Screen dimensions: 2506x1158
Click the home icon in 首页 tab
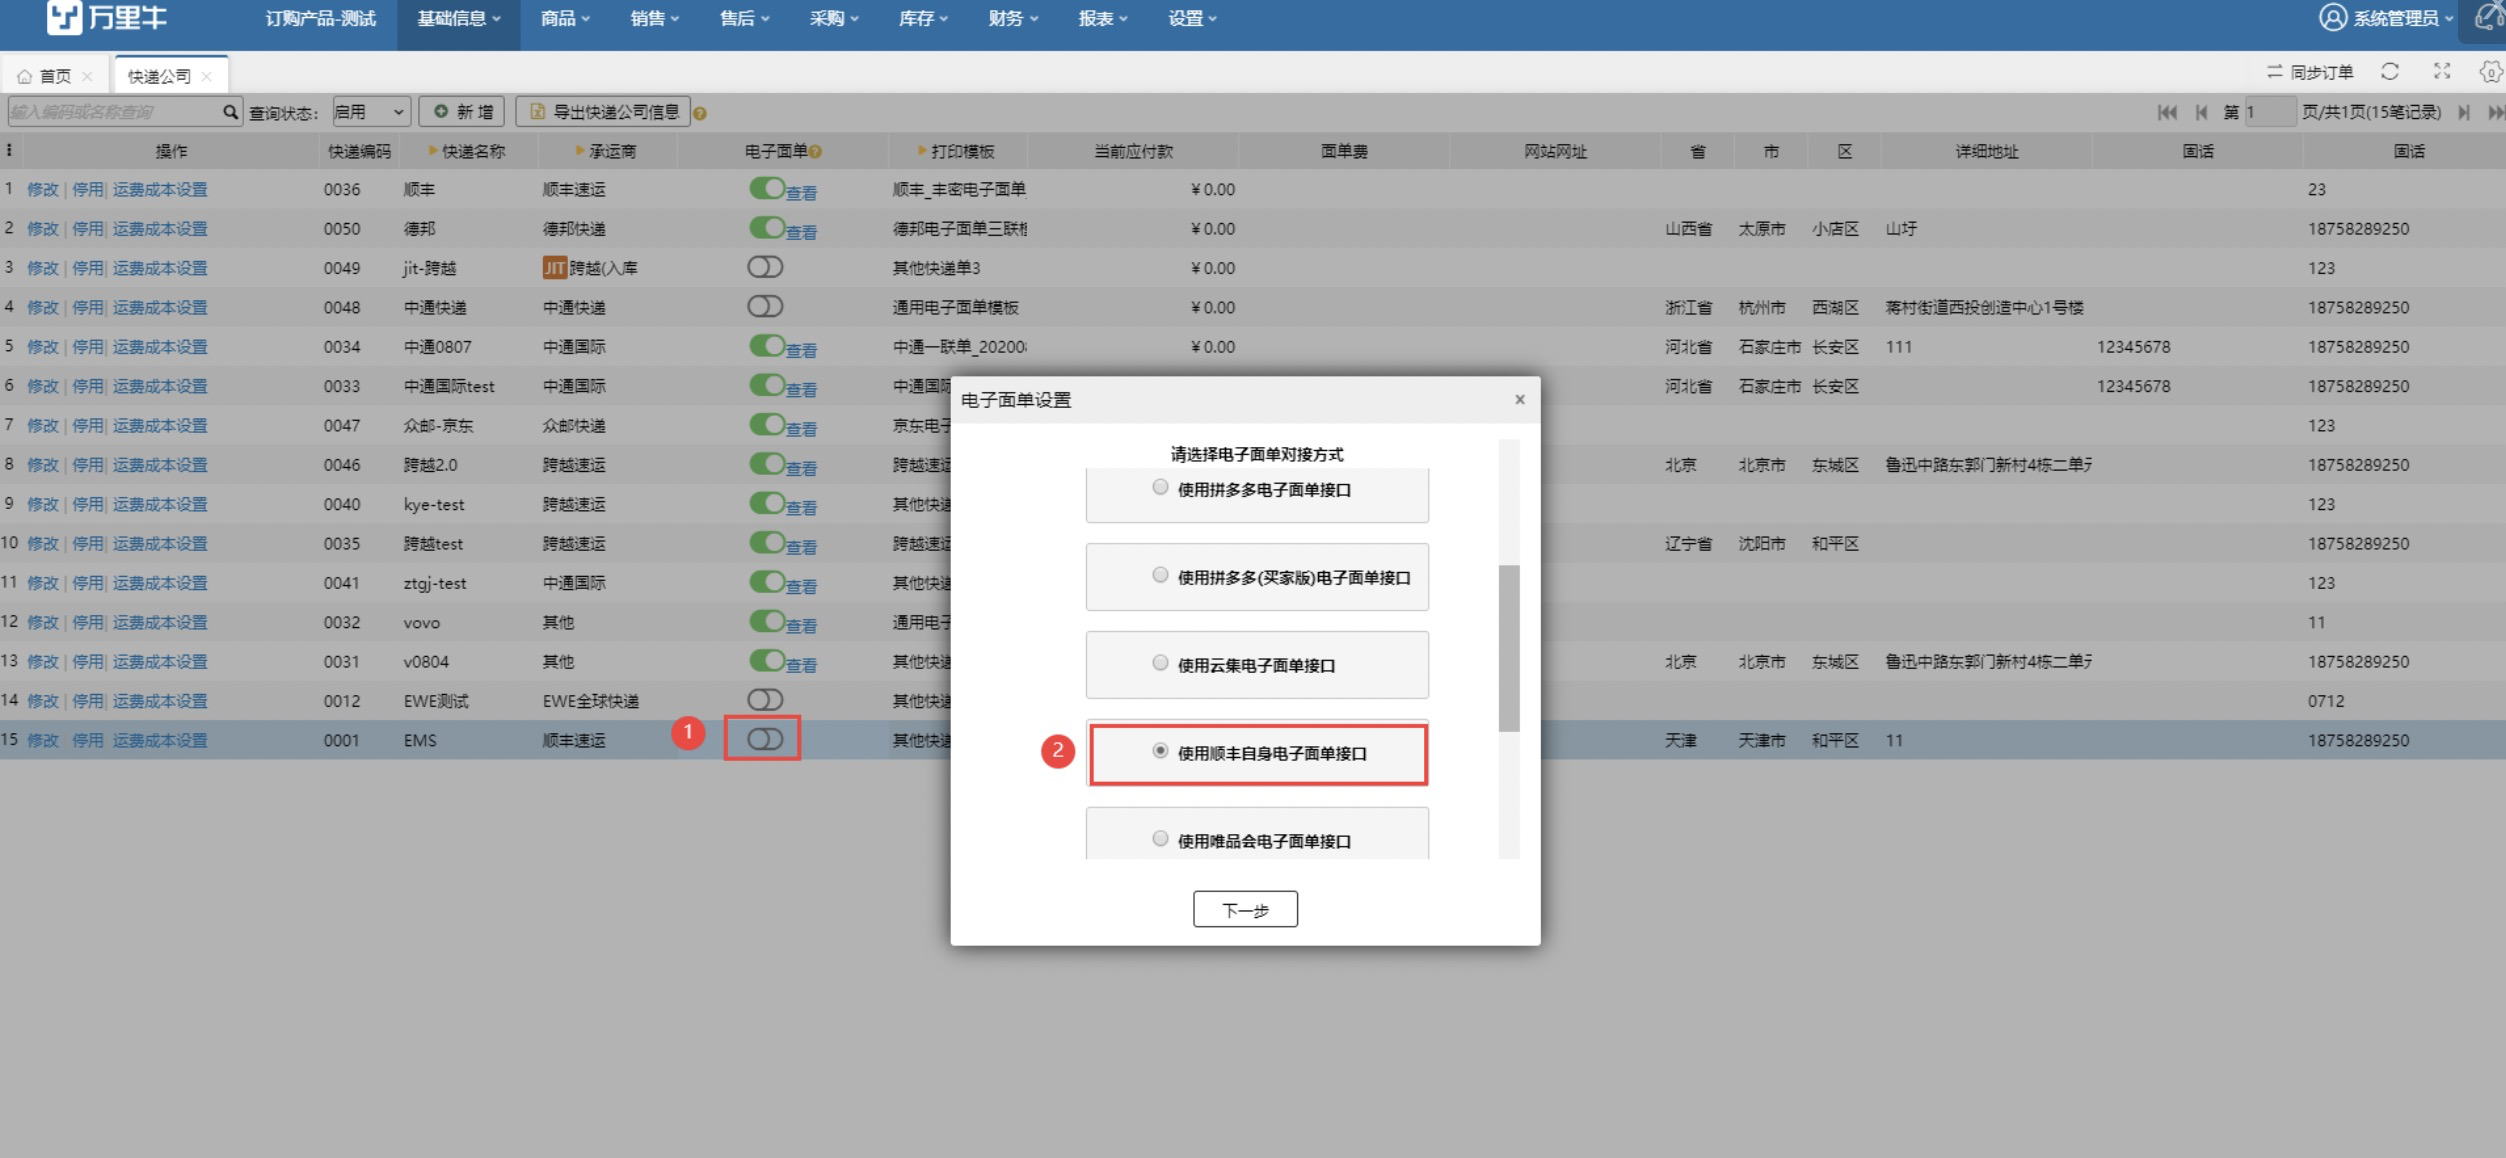24,76
